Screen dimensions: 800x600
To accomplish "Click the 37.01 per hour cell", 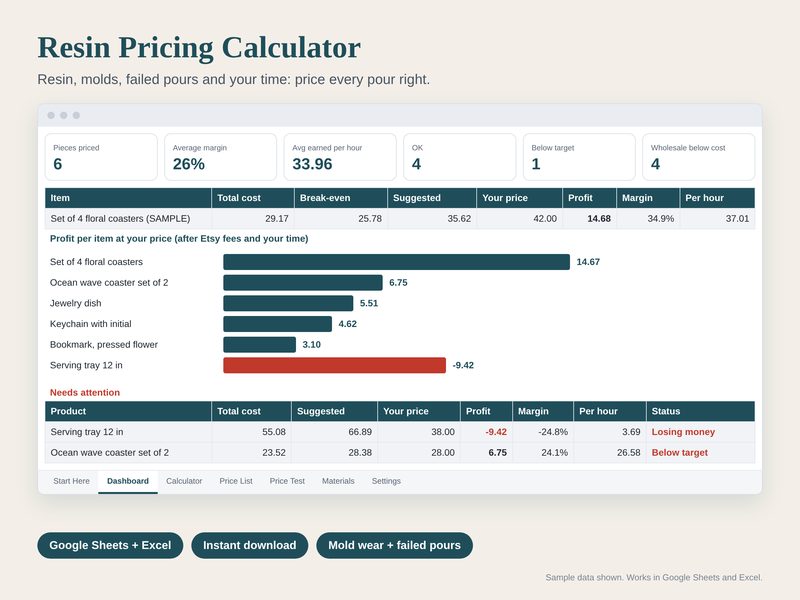I will 717,218.
